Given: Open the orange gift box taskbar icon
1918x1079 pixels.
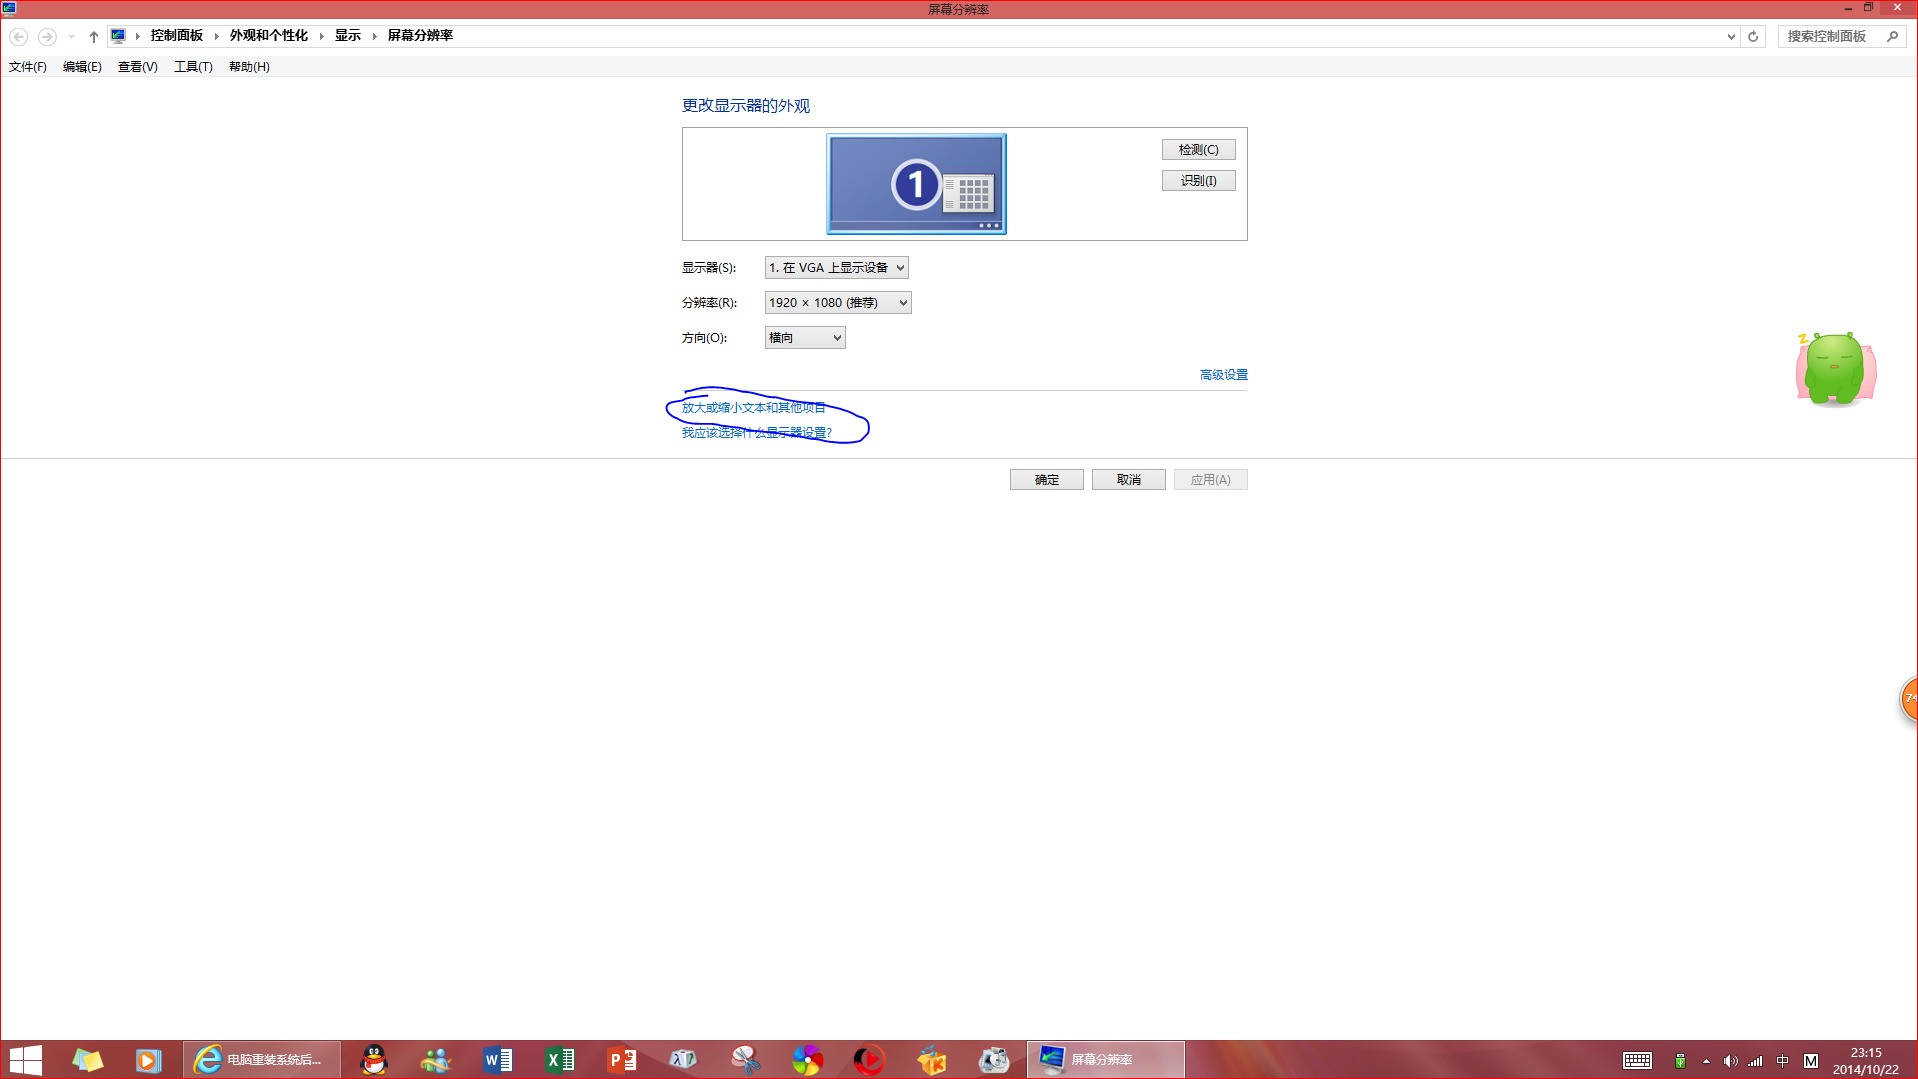Looking at the screenshot, I should click(931, 1060).
